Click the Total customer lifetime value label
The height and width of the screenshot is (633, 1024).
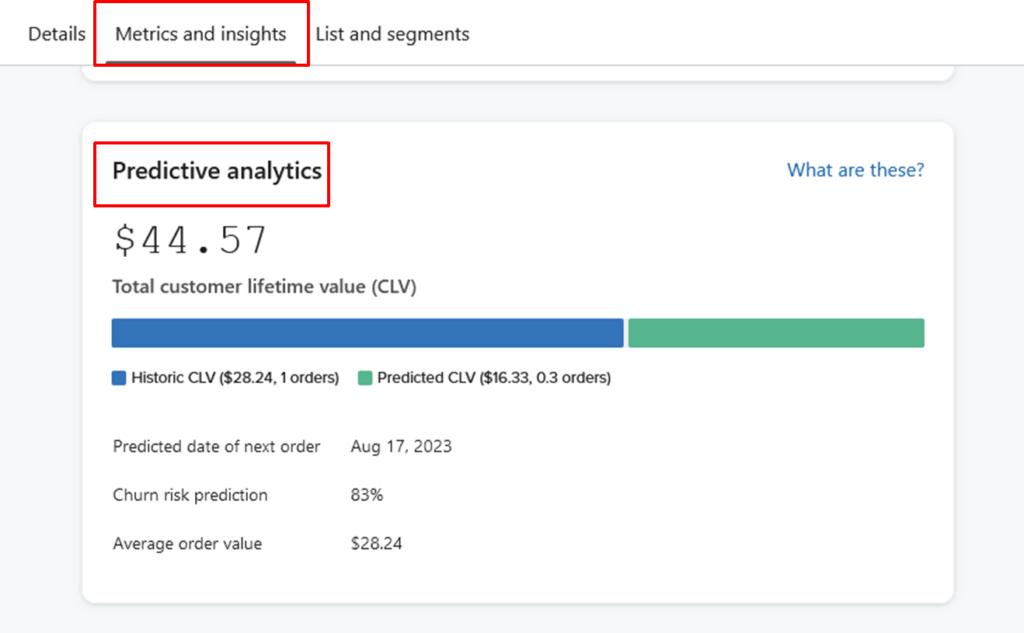click(264, 287)
